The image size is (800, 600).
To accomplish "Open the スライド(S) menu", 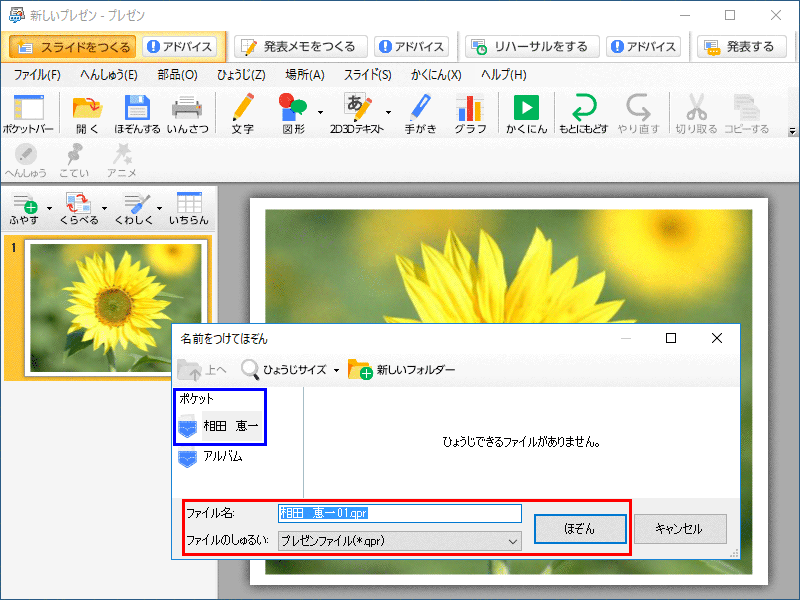I will (367, 75).
